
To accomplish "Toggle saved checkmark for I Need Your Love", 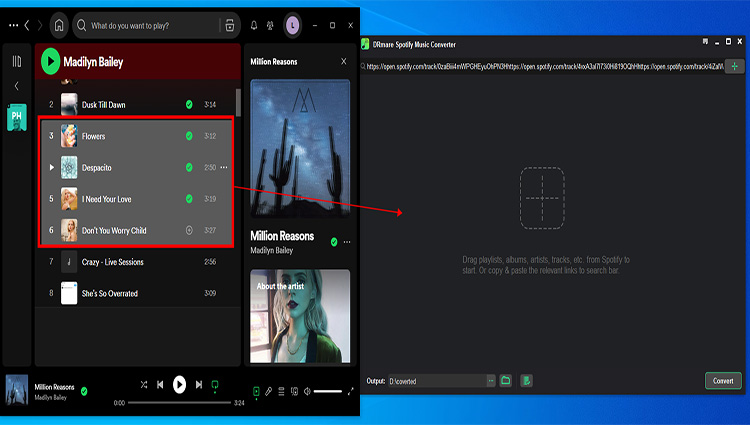I will pos(189,198).
